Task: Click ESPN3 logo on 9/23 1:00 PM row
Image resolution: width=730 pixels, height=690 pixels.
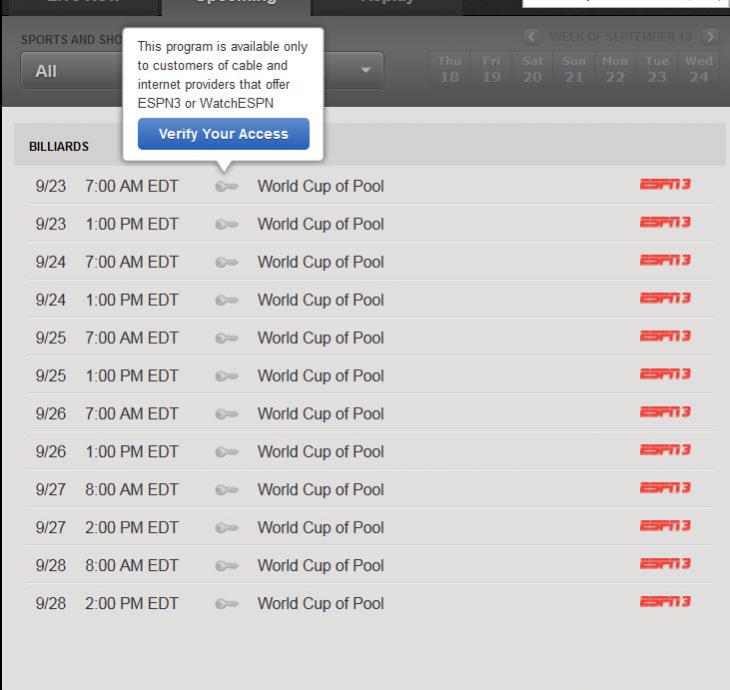Action: [665, 223]
